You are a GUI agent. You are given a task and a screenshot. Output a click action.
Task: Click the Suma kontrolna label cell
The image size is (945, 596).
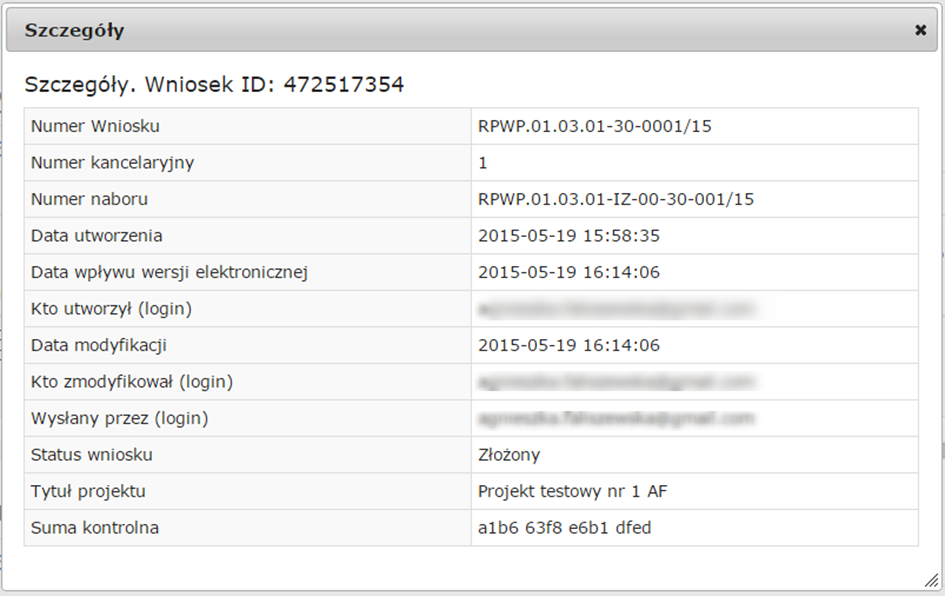[248, 528]
